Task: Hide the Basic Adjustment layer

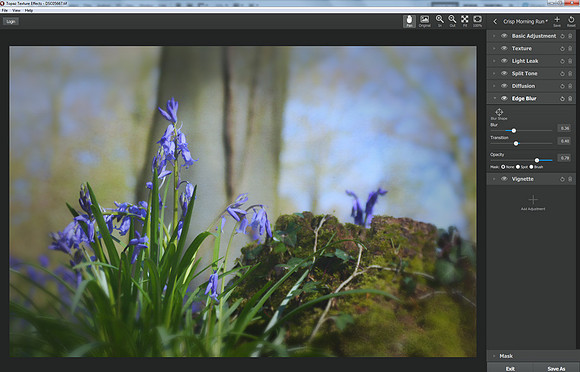Action: (x=504, y=36)
